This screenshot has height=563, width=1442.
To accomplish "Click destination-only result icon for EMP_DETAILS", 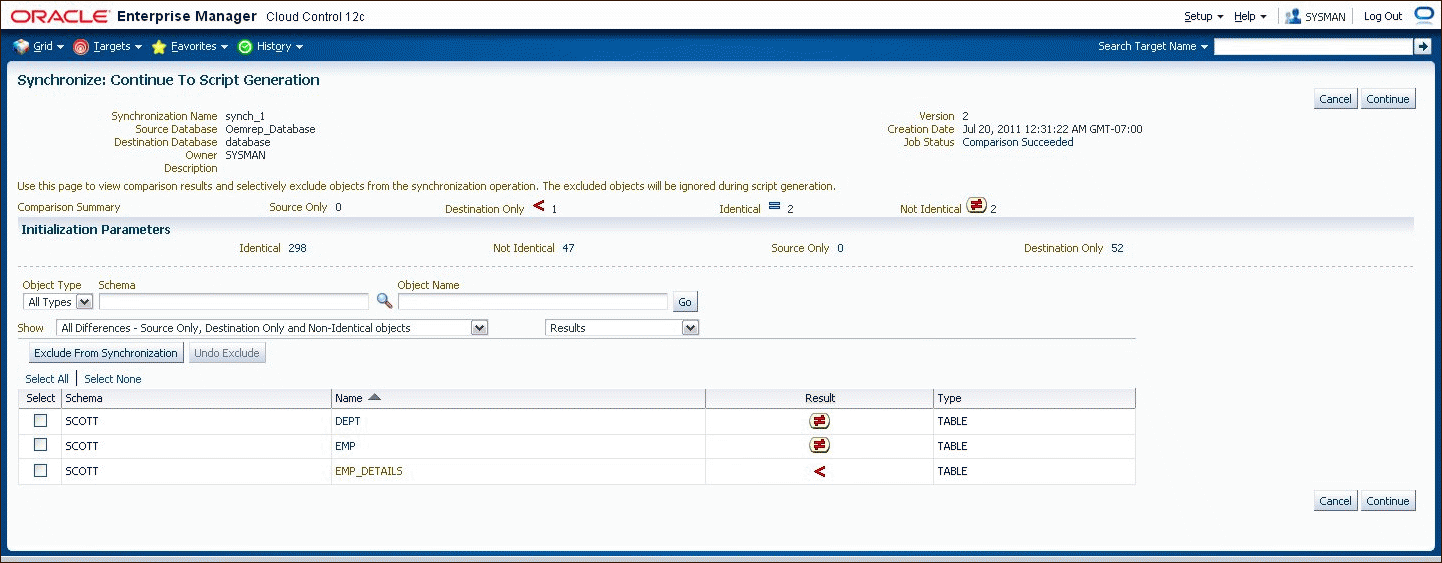I will point(819,471).
